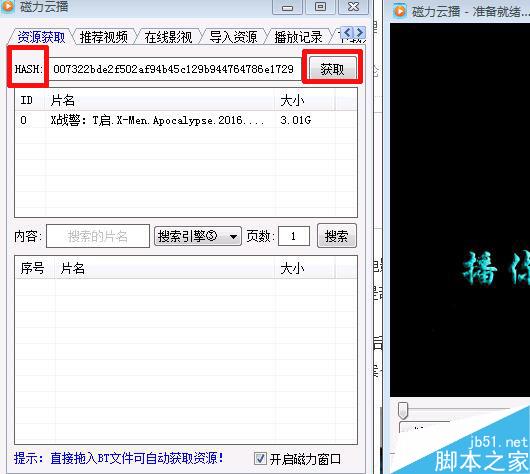Click the 3.01G size cell

[x=295, y=120]
